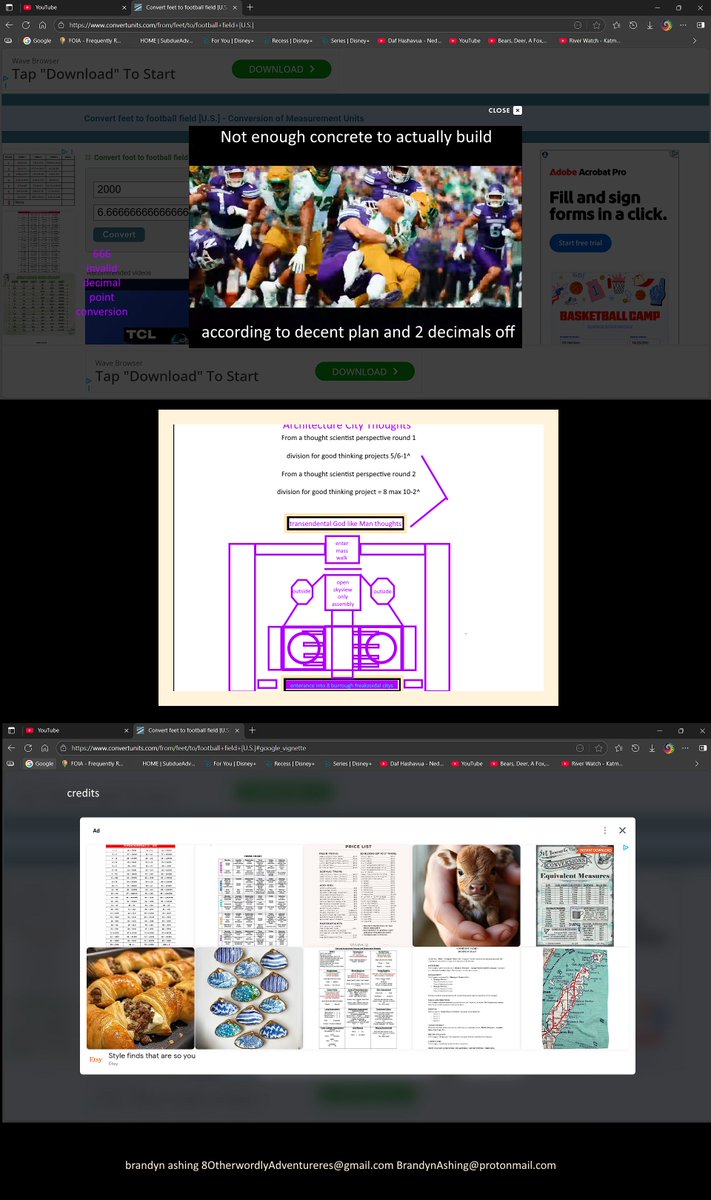The image size is (711, 1200).
Task: Expand bookmarks overflow chevron in top browser
Action: point(696,40)
